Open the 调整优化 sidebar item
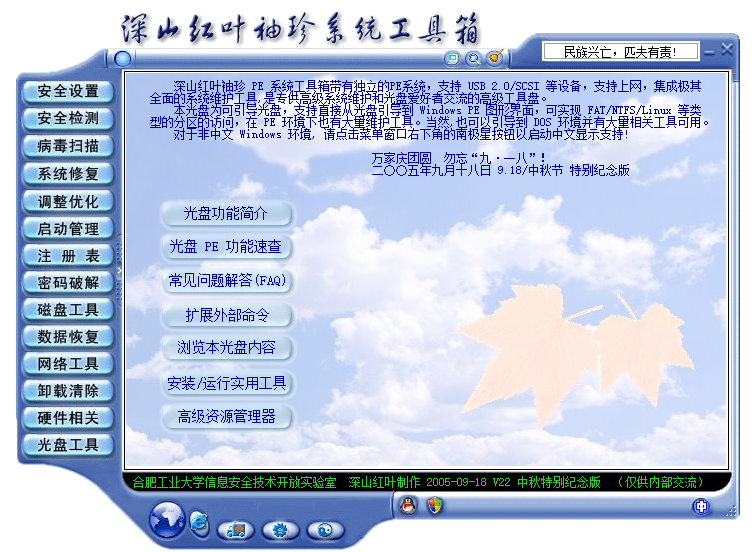The image size is (752, 552). click(x=68, y=201)
